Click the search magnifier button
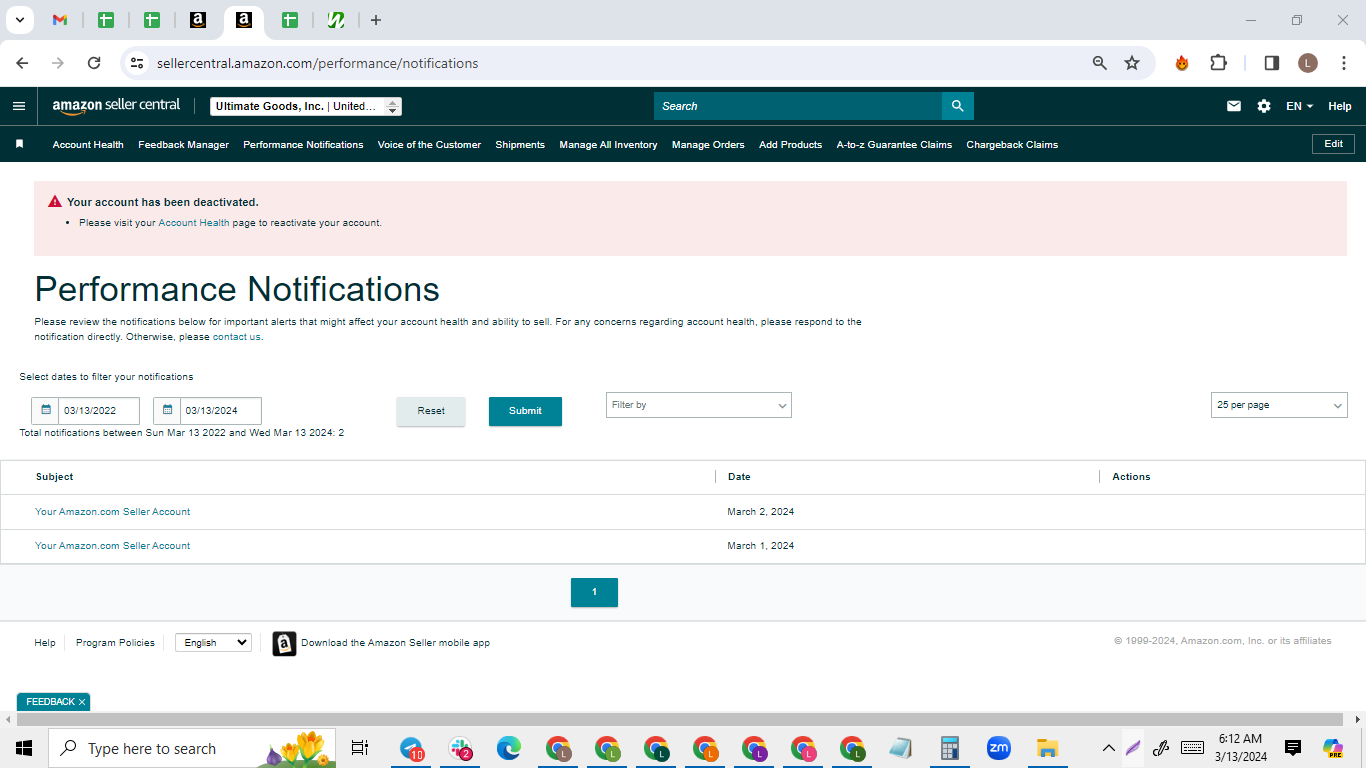 coord(957,106)
